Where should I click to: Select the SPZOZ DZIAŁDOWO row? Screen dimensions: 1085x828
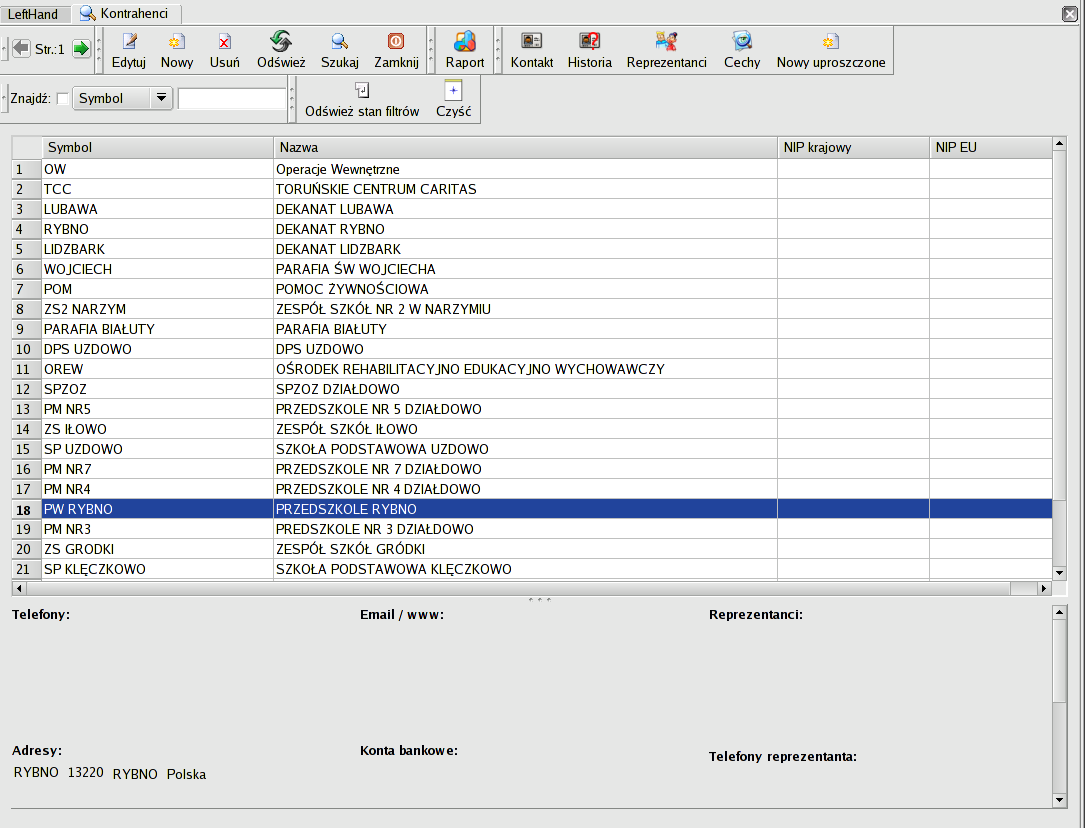pyautogui.click(x=533, y=390)
